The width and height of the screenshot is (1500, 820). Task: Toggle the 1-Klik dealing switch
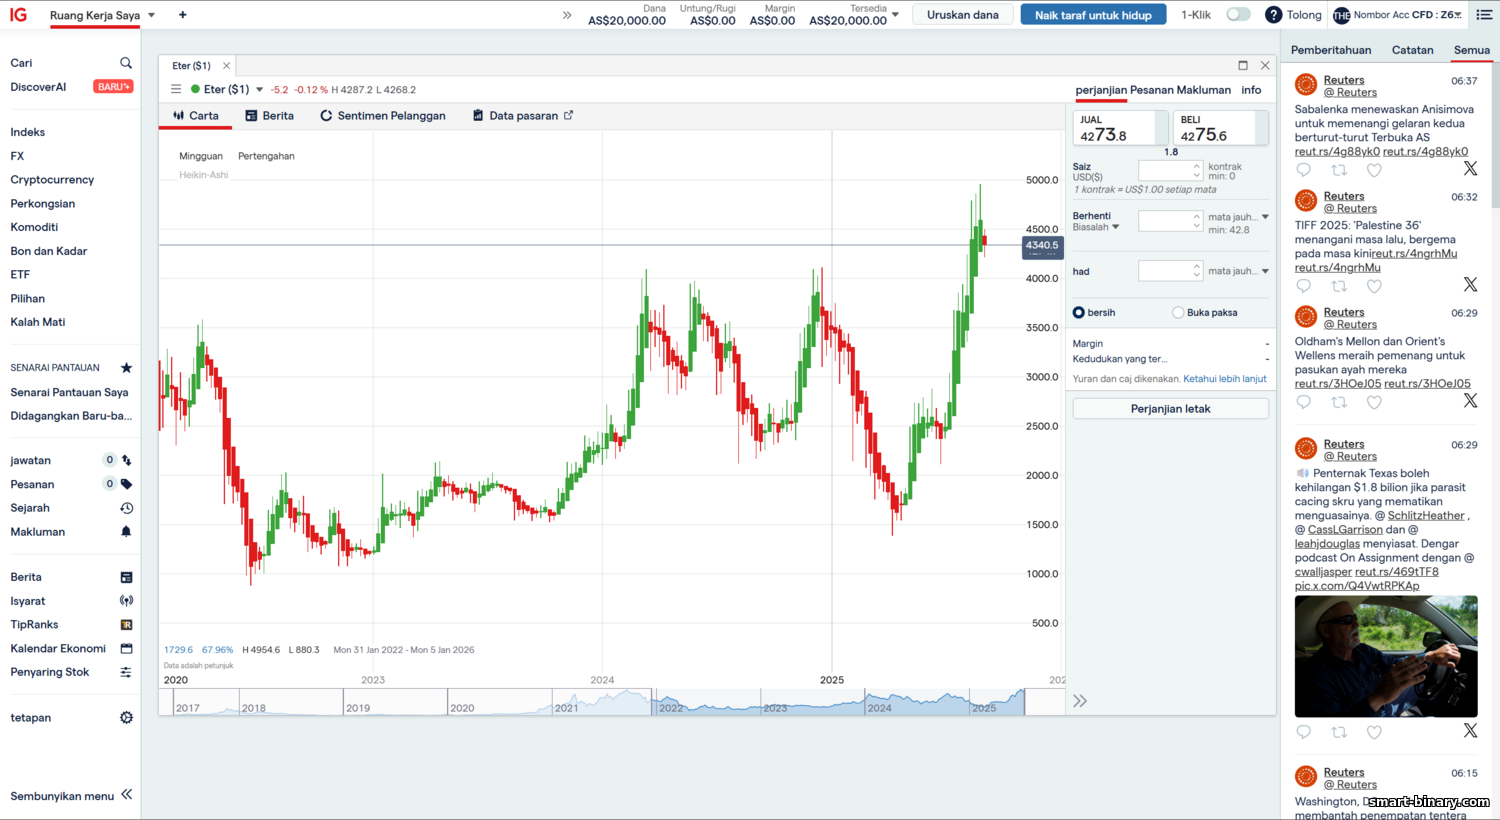click(x=1238, y=15)
